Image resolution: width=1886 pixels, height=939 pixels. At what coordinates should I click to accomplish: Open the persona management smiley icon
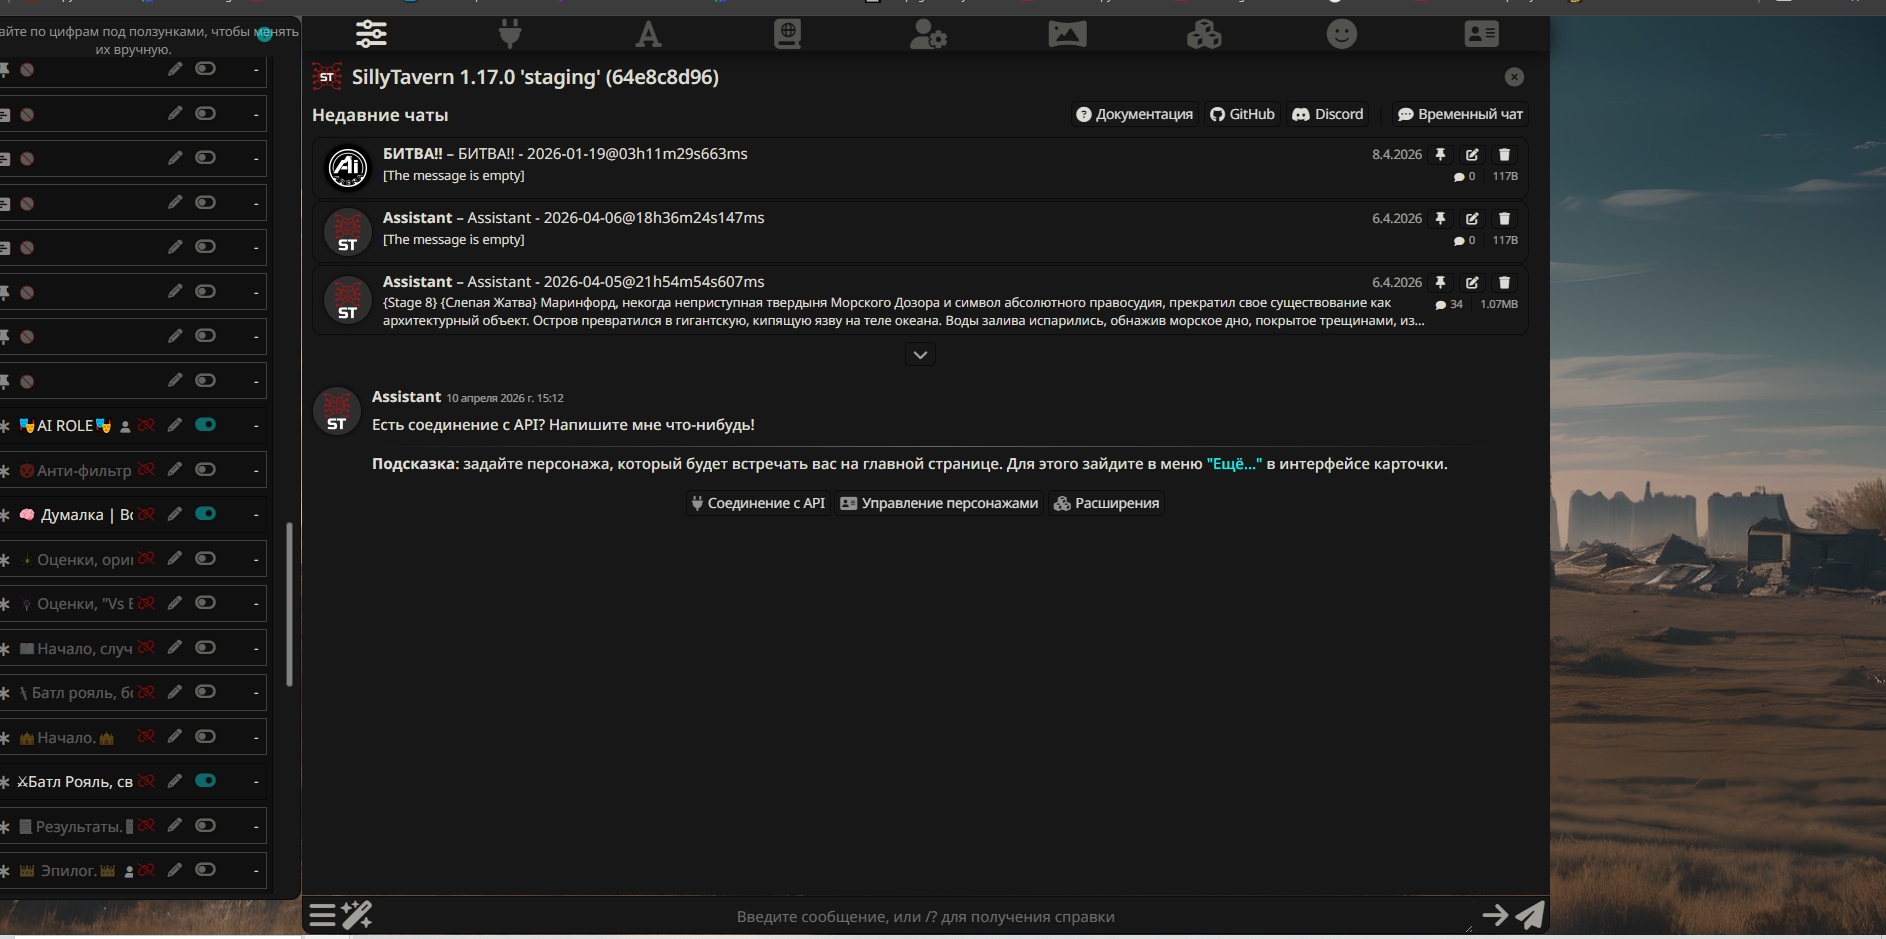click(x=1342, y=34)
